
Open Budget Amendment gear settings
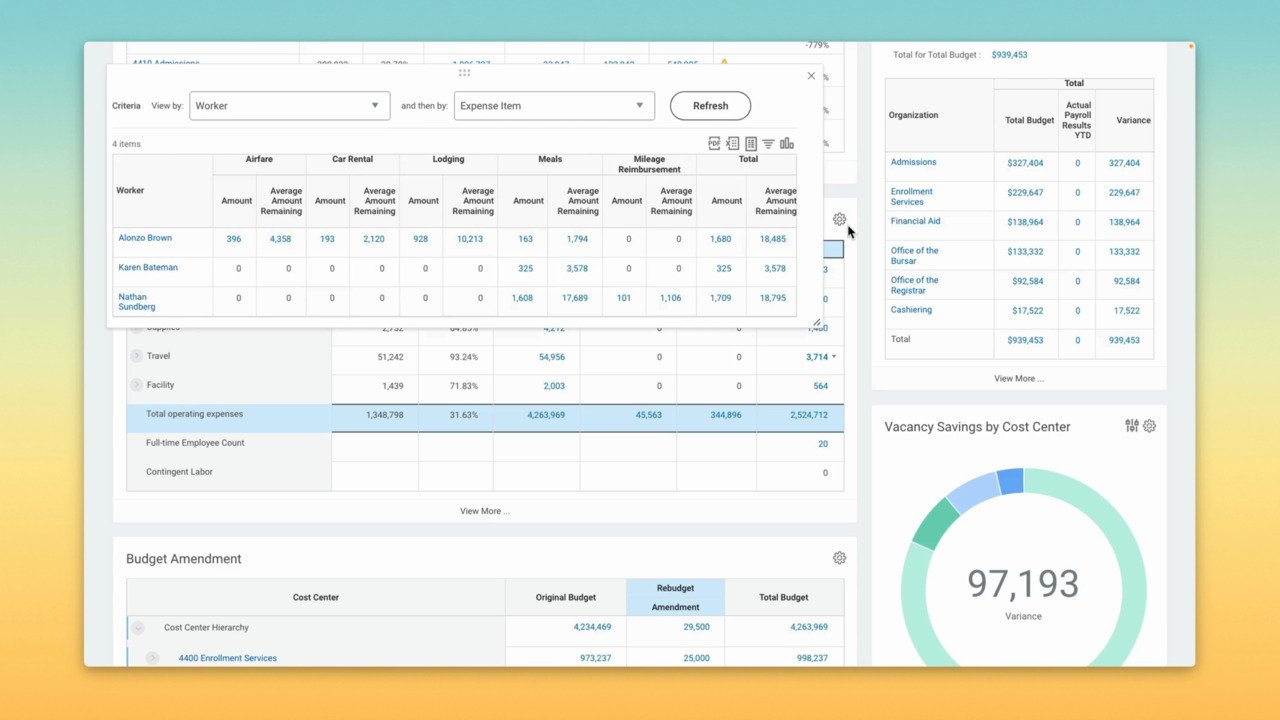click(x=839, y=558)
